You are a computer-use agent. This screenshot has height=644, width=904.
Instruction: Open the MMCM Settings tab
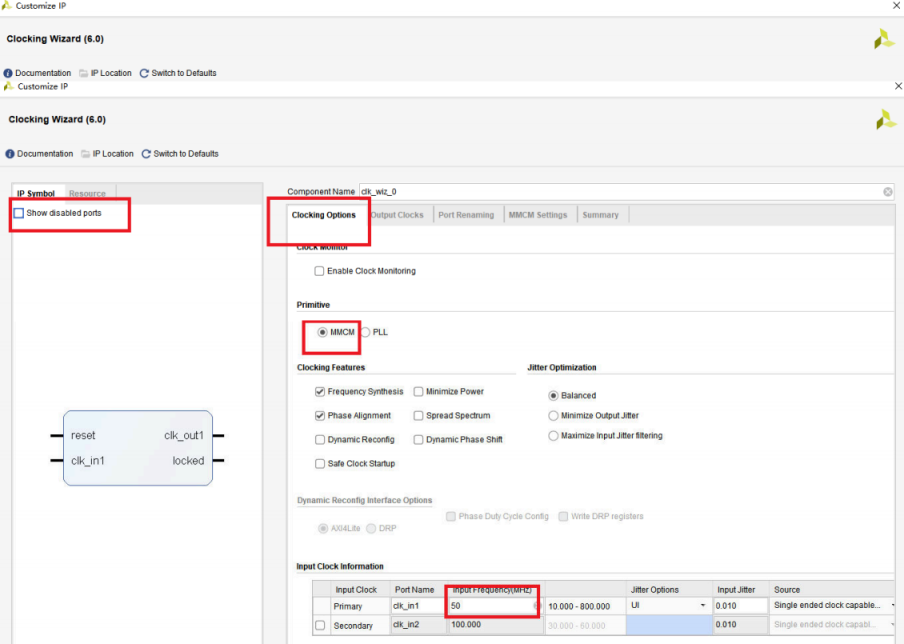(x=537, y=215)
